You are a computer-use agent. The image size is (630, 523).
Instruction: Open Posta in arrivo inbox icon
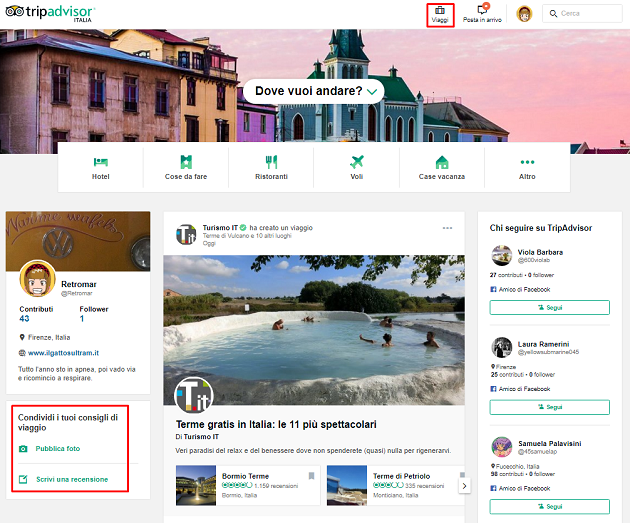click(x=483, y=9)
